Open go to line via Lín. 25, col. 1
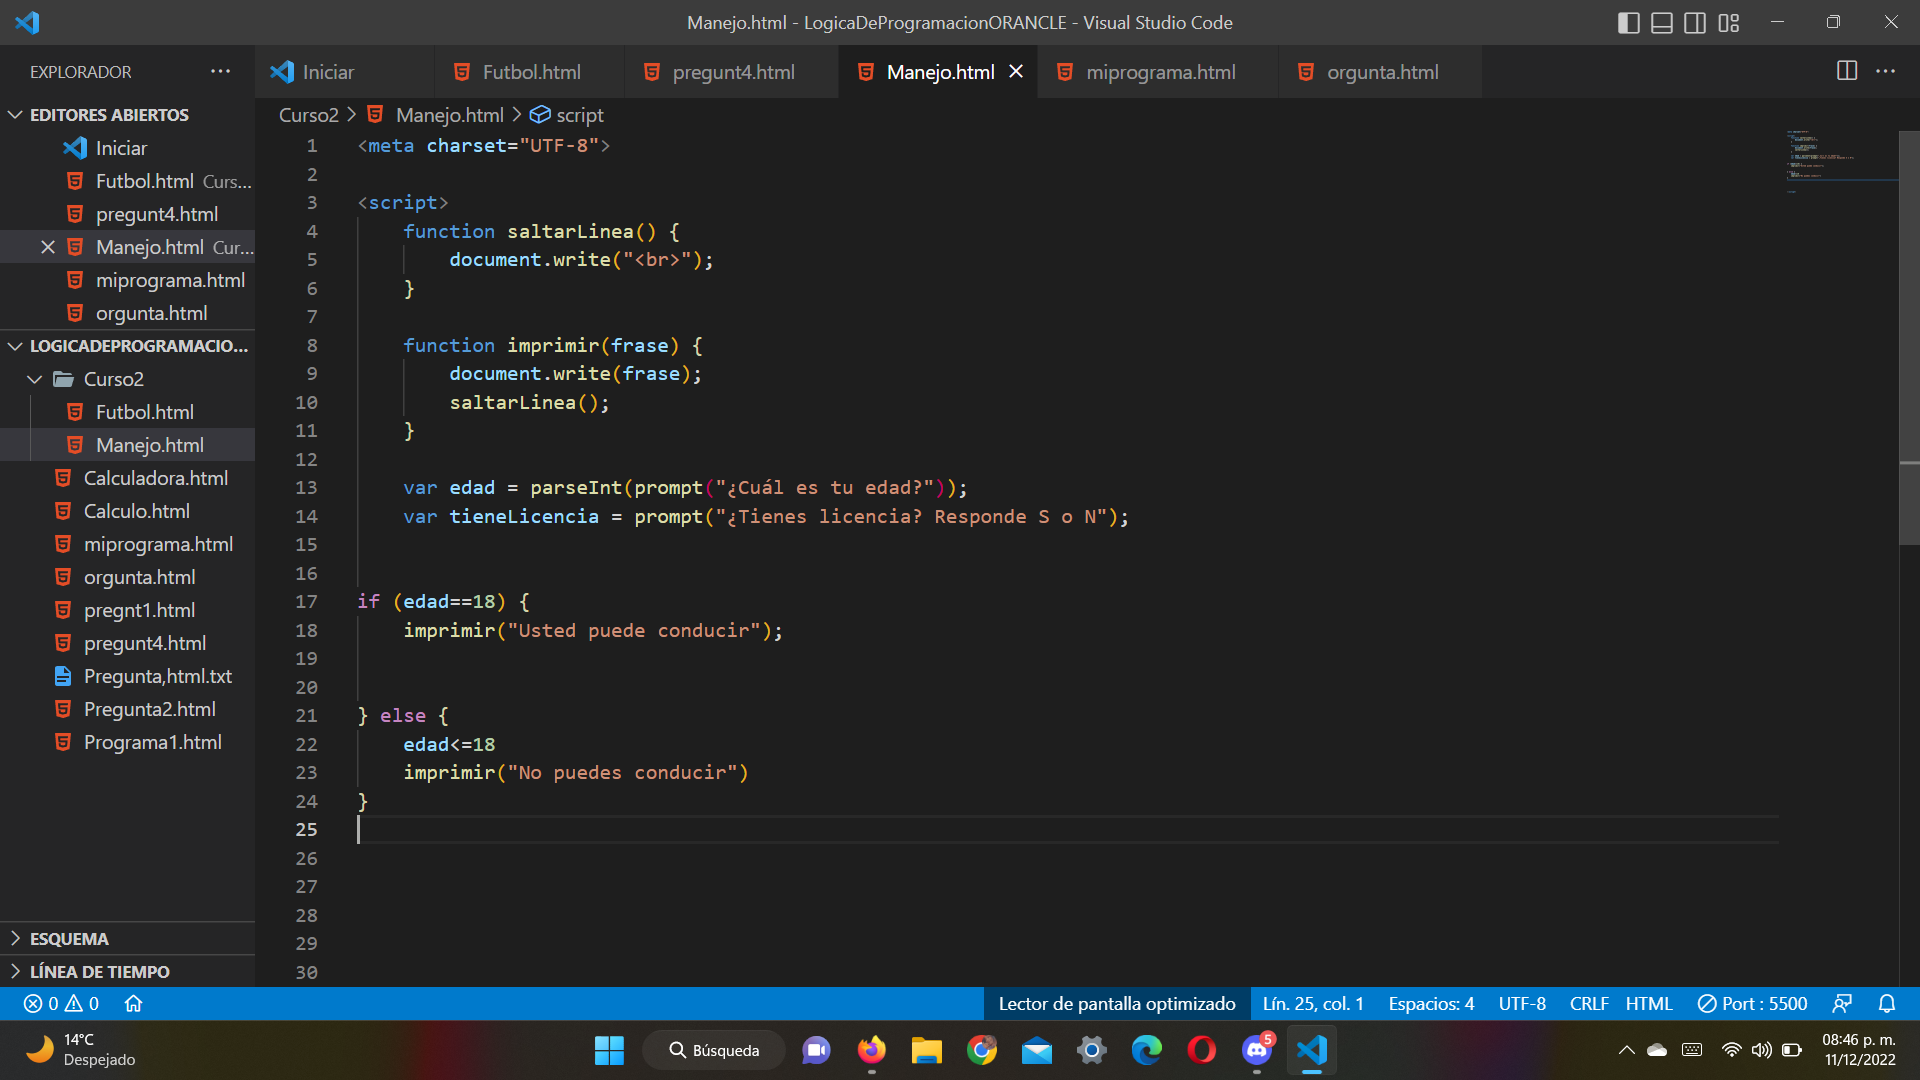This screenshot has height=1080, width=1920. [1313, 1003]
